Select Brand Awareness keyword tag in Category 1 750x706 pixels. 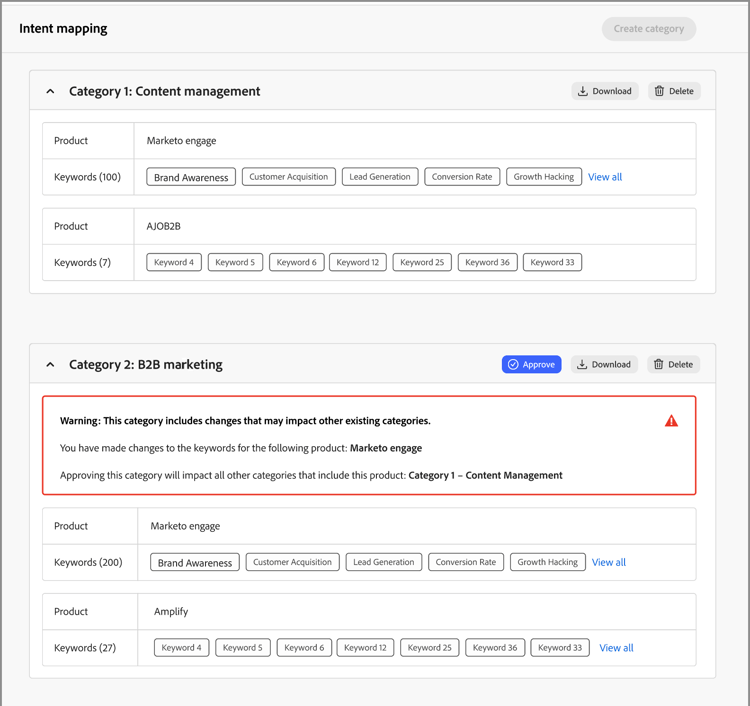click(x=191, y=177)
